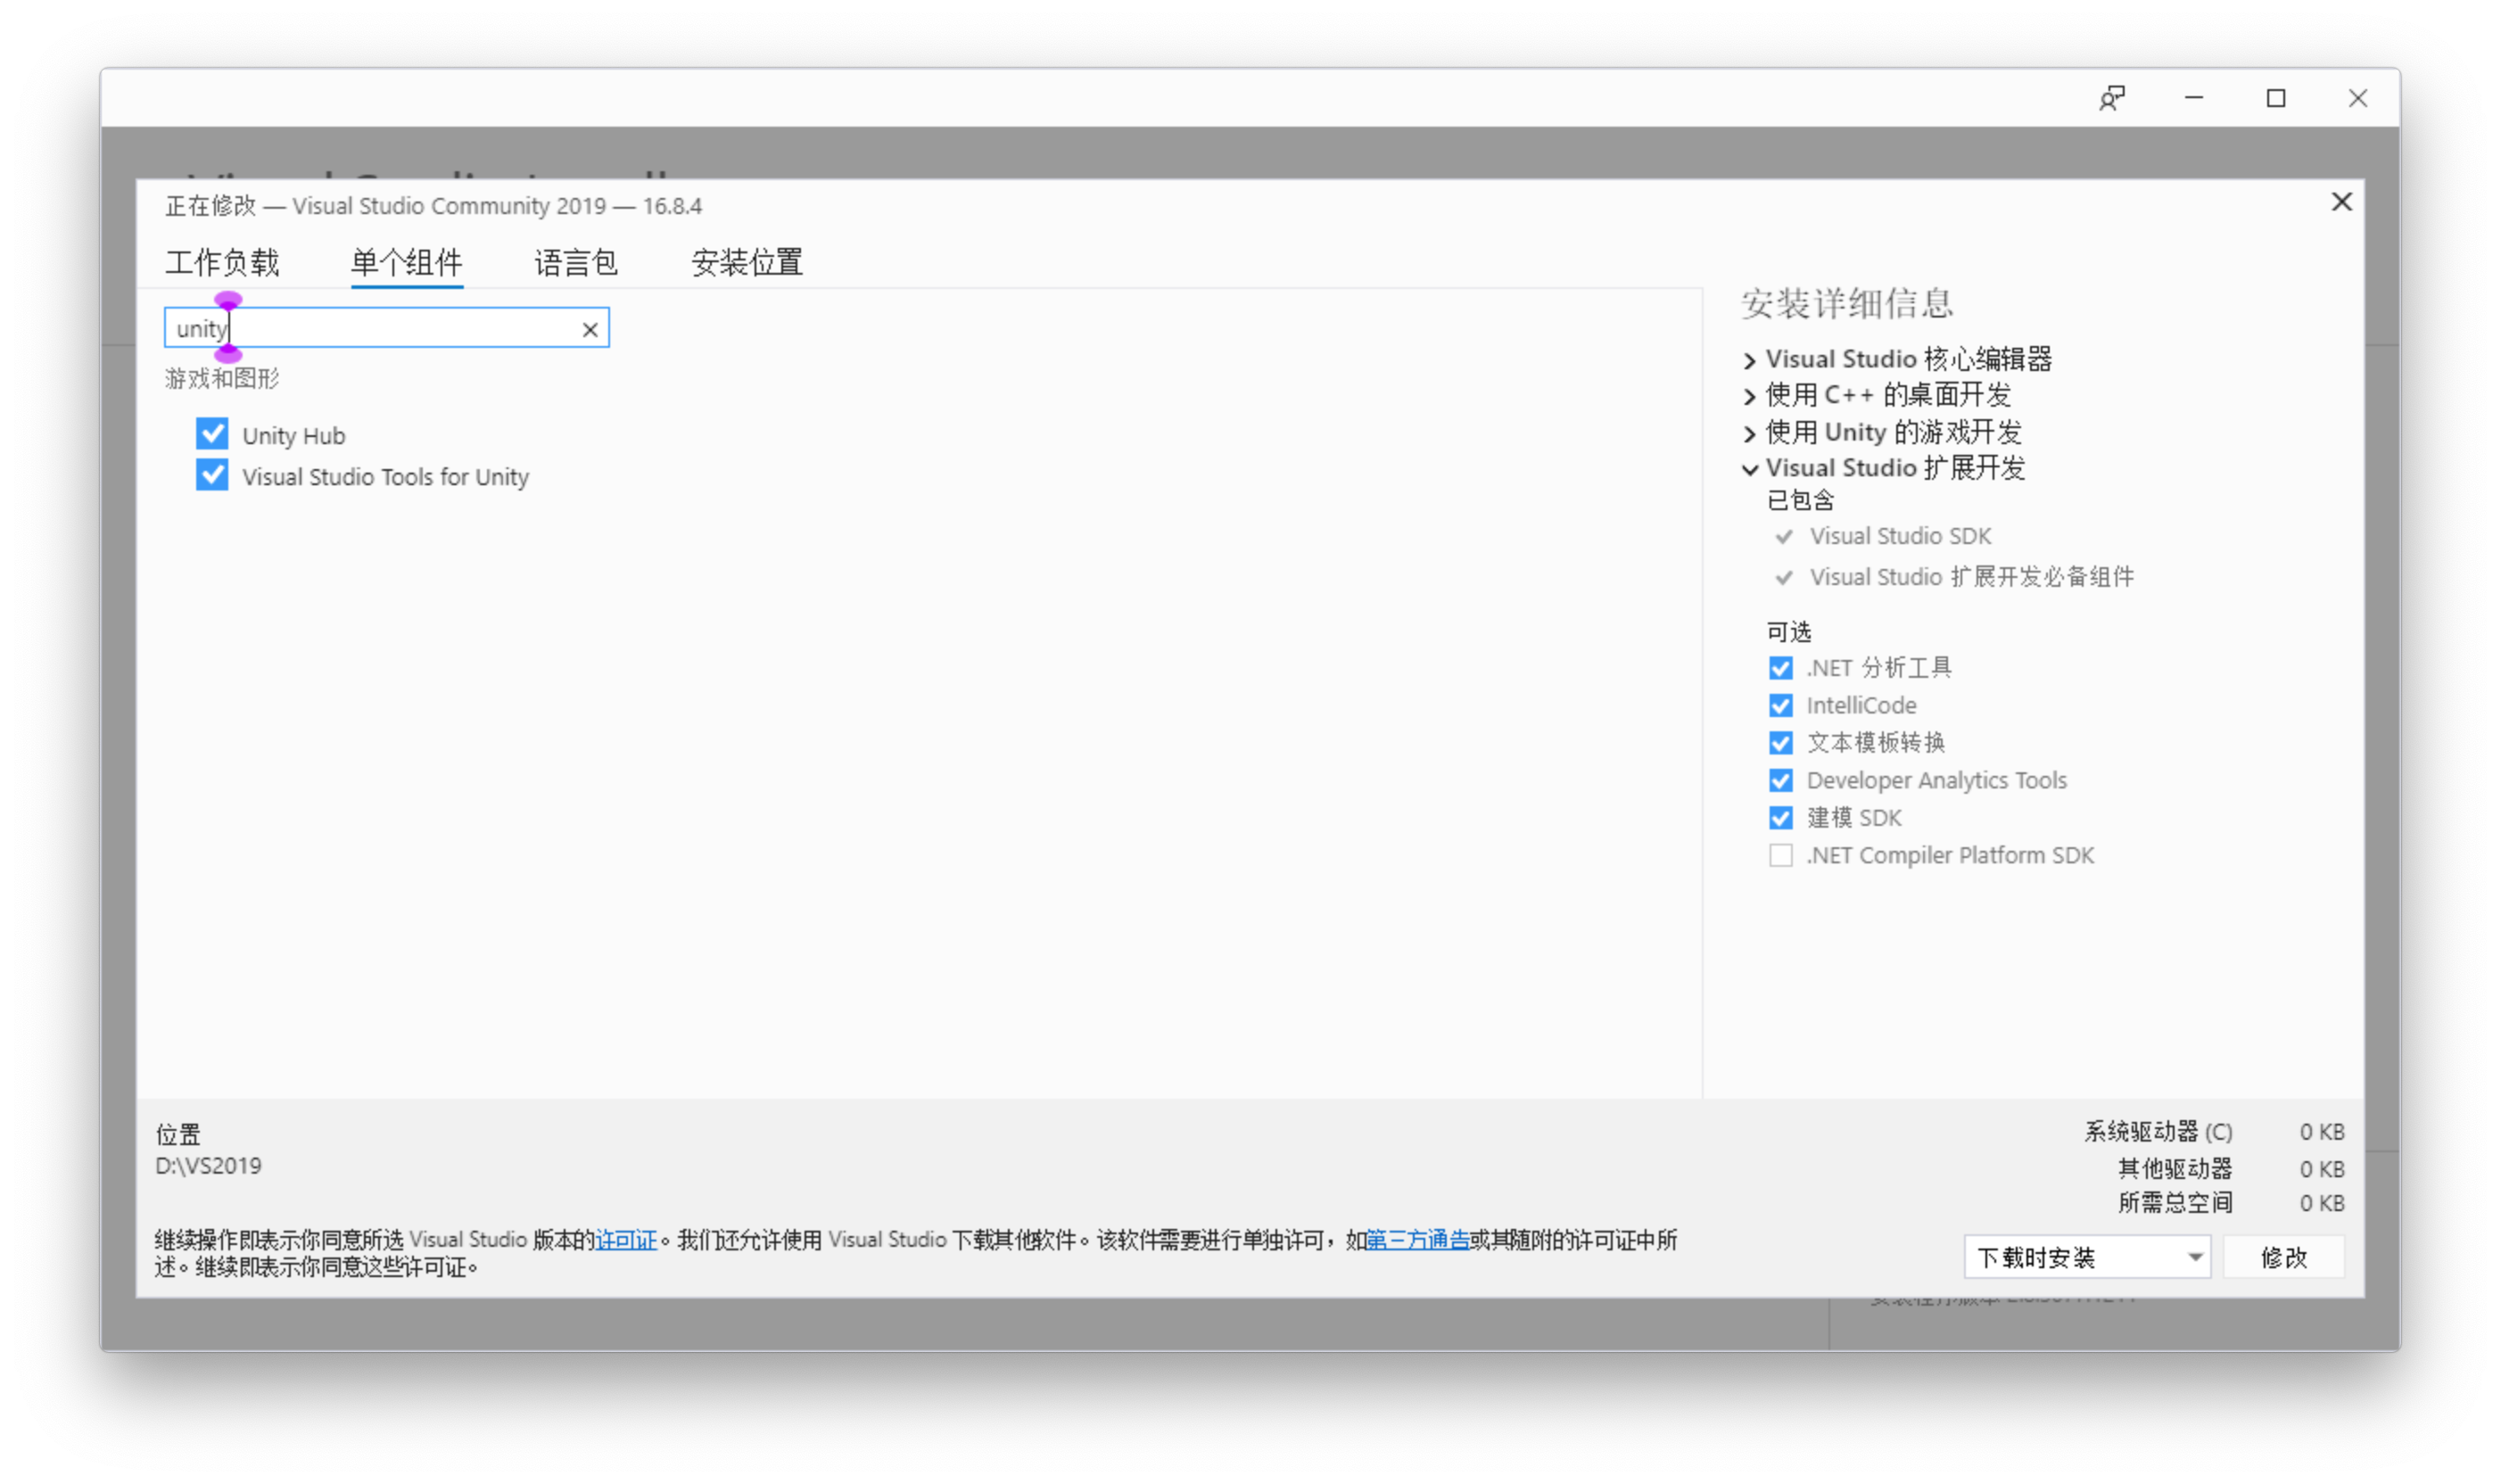Uncheck the Unity Hub component
This screenshot has width=2501, height=1484.
pos(212,434)
